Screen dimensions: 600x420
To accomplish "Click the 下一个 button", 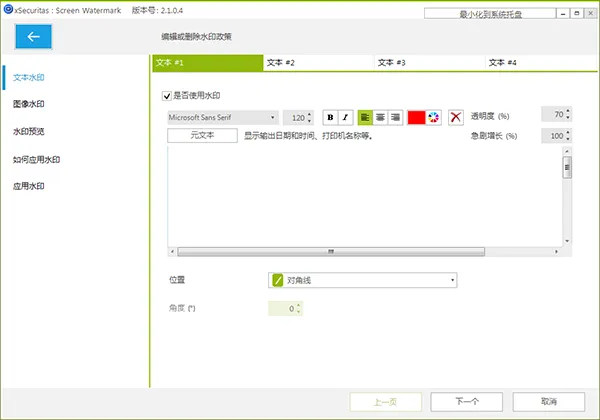I will [x=466, y=402].
